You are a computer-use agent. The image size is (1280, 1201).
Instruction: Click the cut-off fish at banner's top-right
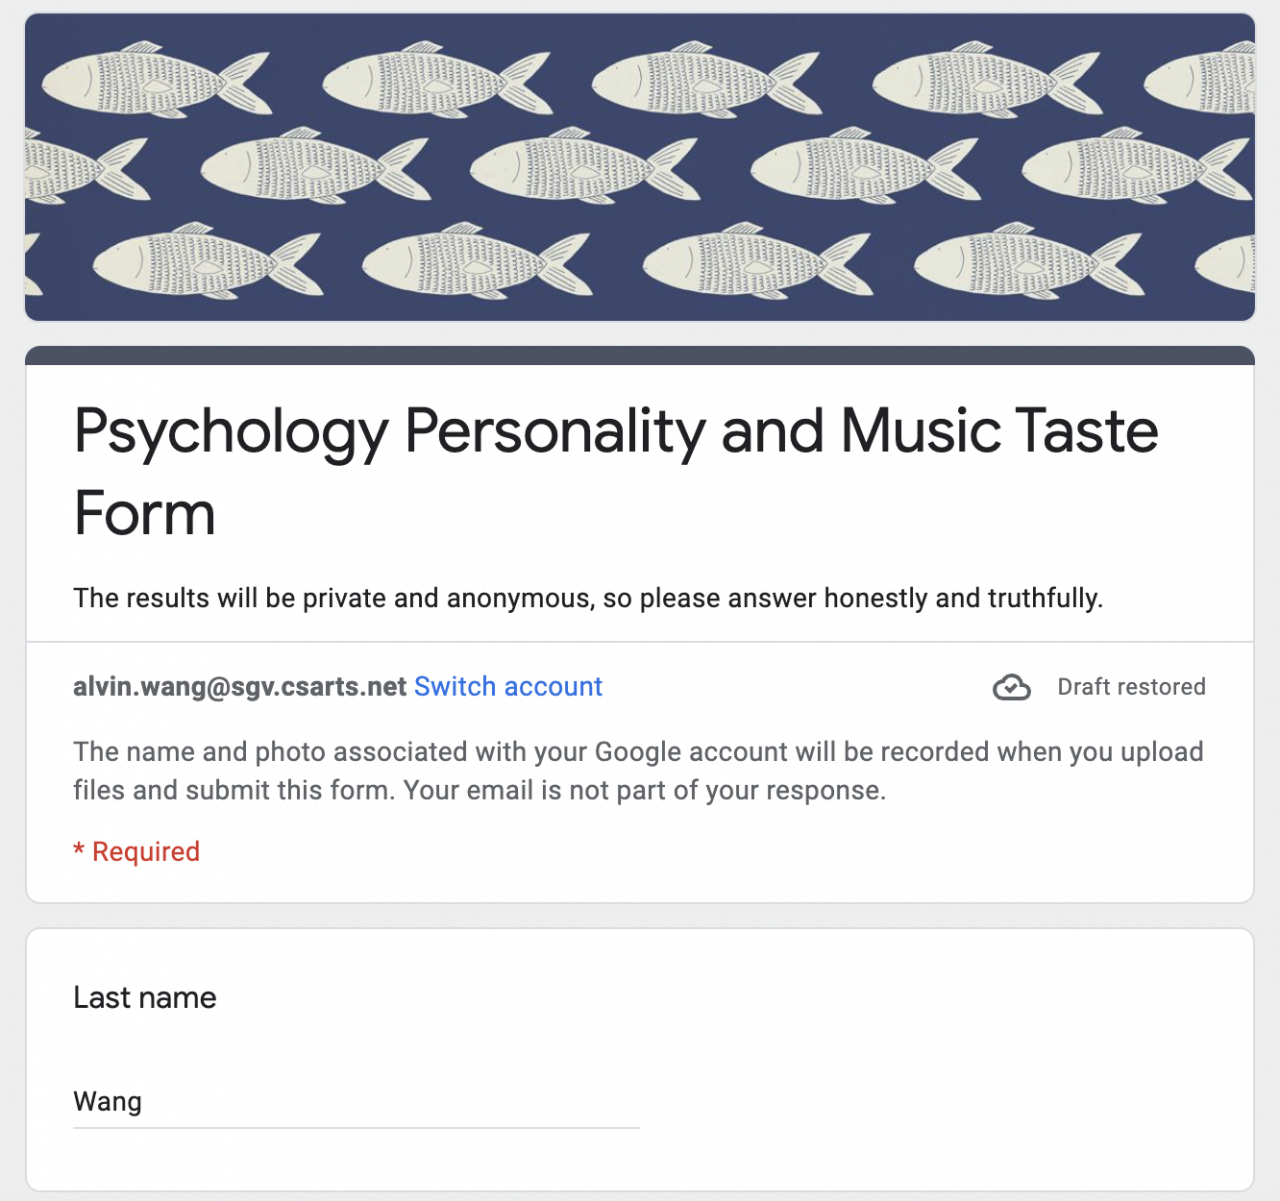pyautogui.click(x=1205, y=80)
